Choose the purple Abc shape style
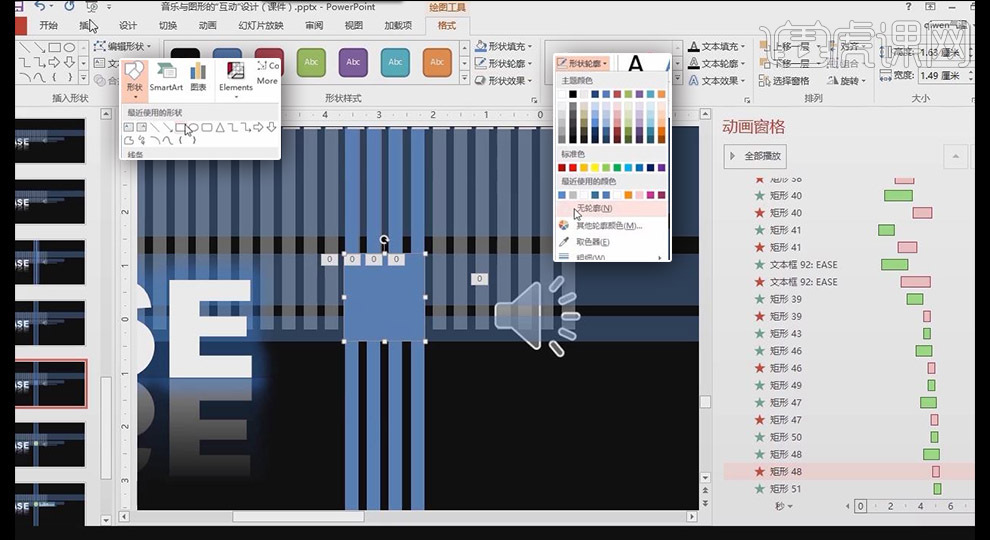This screenshot has width=990, height=540. pyautogui.click(x=353, y=62)
